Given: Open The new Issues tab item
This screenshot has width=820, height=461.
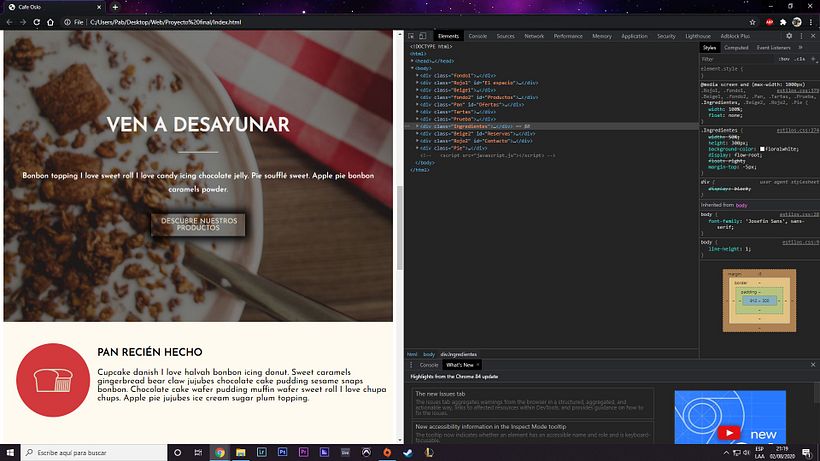Looking at the screenshot, I should [x=533, y=404].
